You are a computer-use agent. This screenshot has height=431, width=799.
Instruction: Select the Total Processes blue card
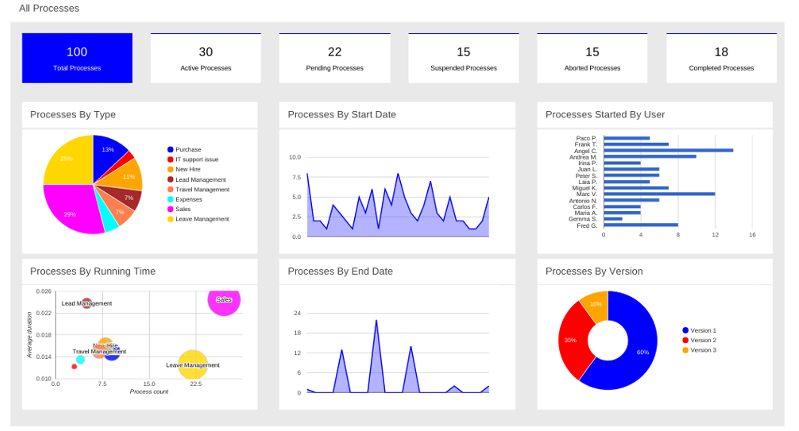click(77, 58)
